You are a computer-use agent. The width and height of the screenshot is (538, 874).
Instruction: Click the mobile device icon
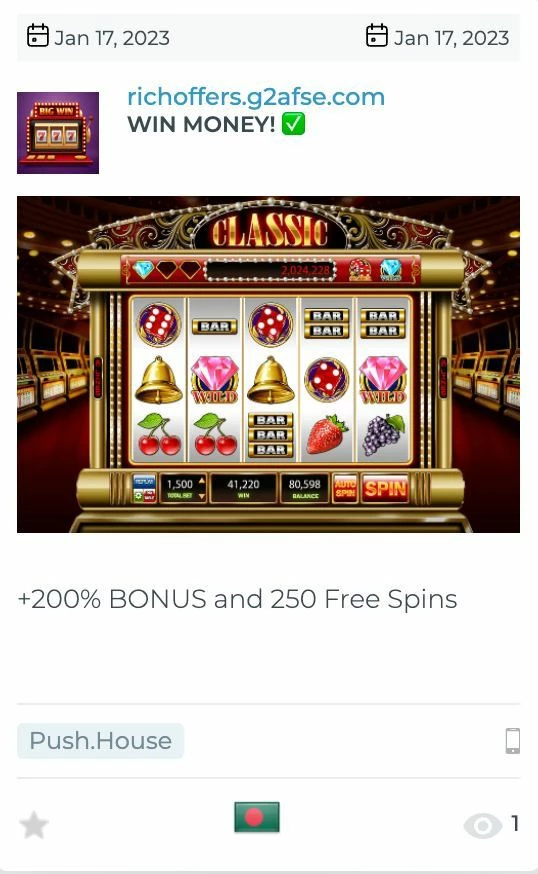pyautogui.click(x=512, y=741)
